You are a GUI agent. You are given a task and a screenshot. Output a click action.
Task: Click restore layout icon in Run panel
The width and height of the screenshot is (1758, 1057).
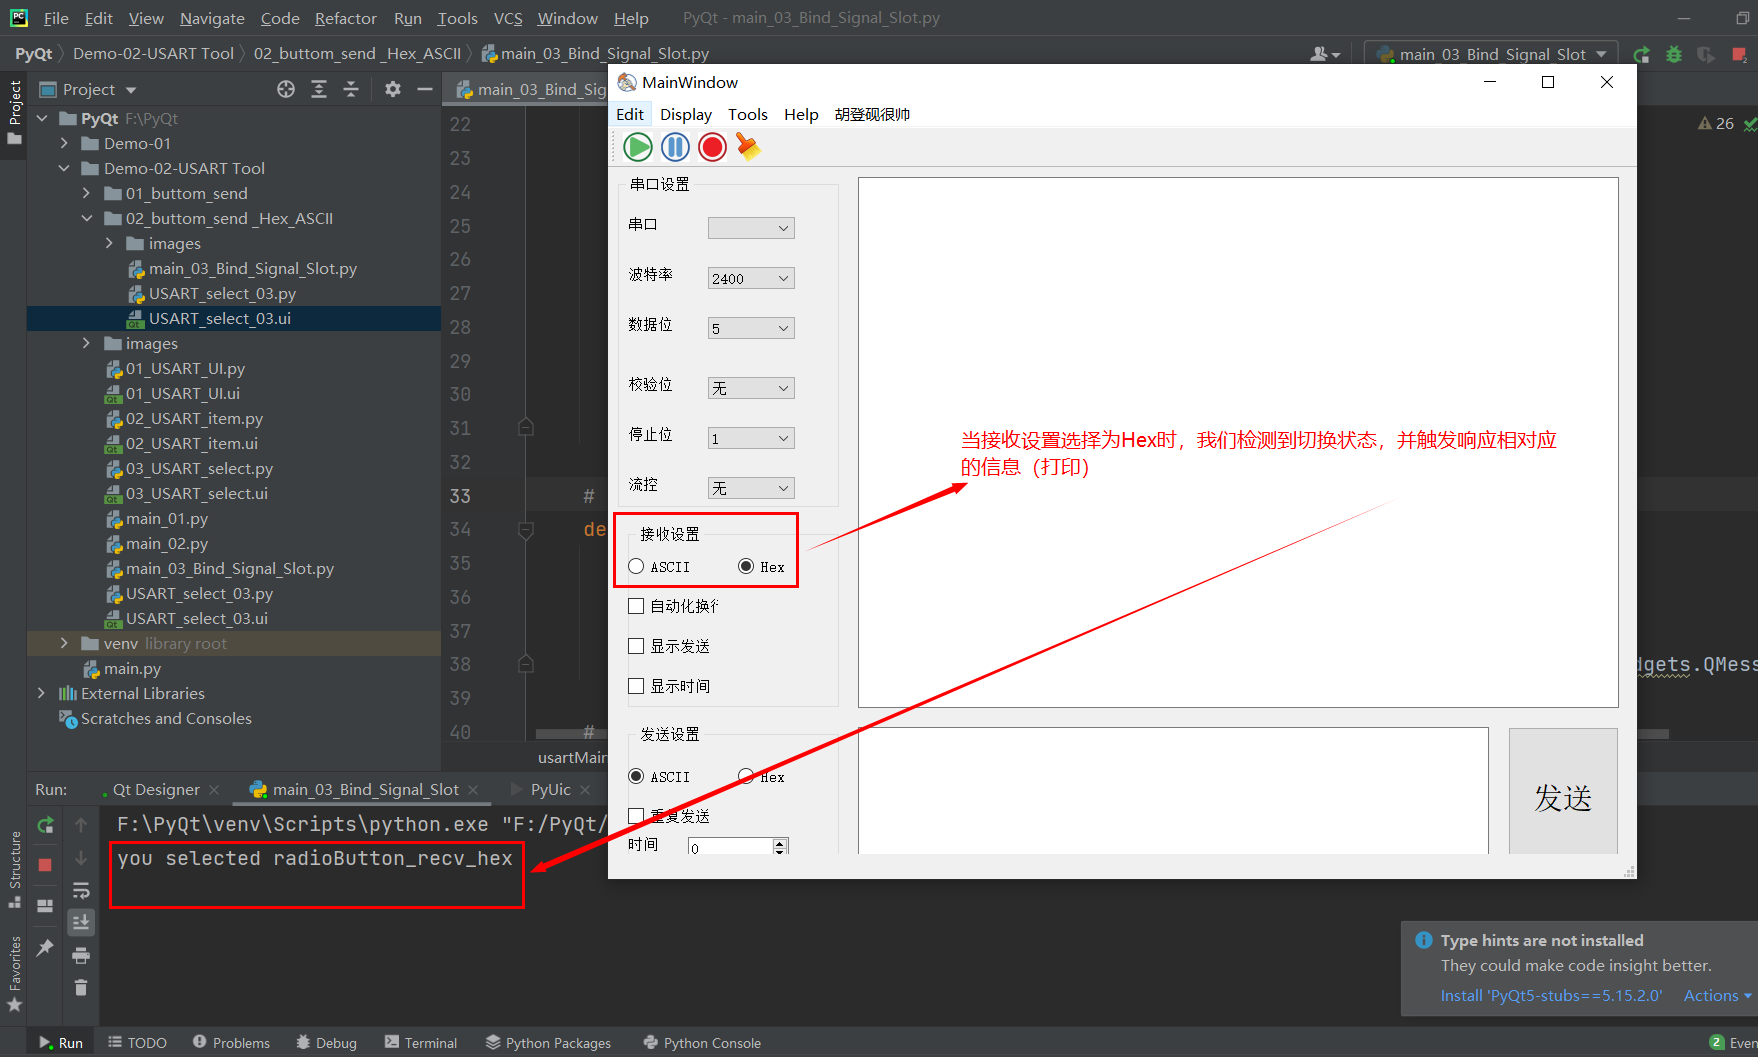click(45, 906)
